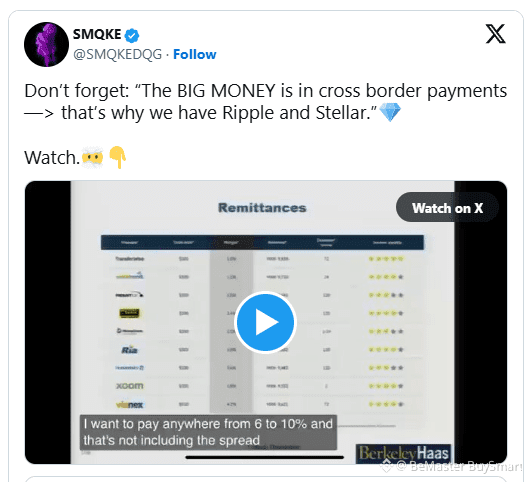Click the video subtitle caption text
Viewport: 530px width, 482px height.
pos(208,432)
